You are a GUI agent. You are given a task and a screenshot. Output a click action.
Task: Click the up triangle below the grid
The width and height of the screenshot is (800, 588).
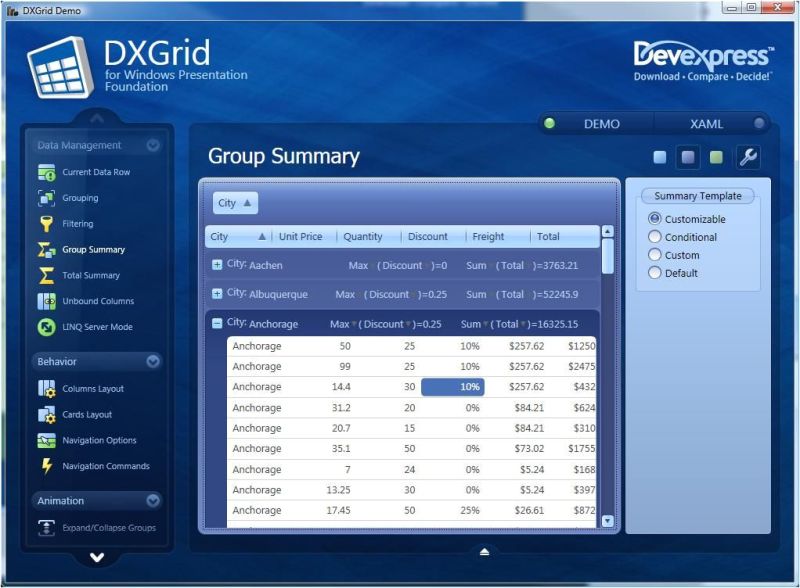tap(485, 552)
